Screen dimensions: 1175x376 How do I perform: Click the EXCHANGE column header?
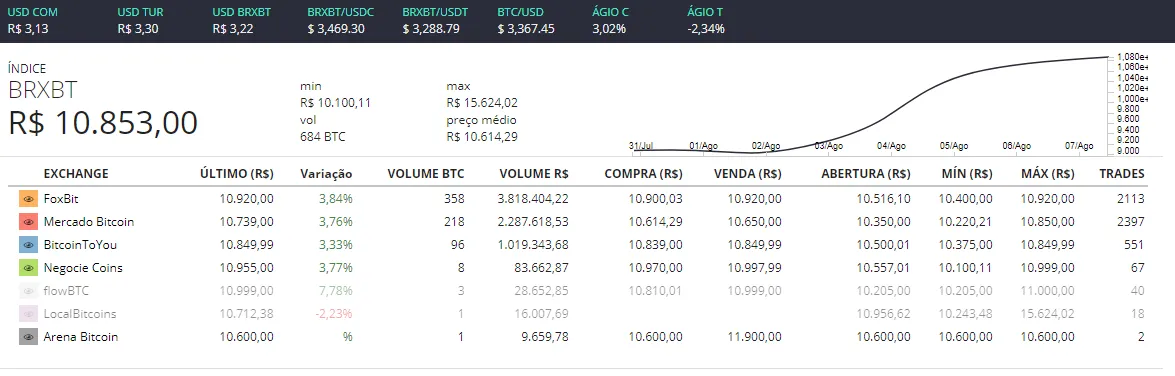76,174
